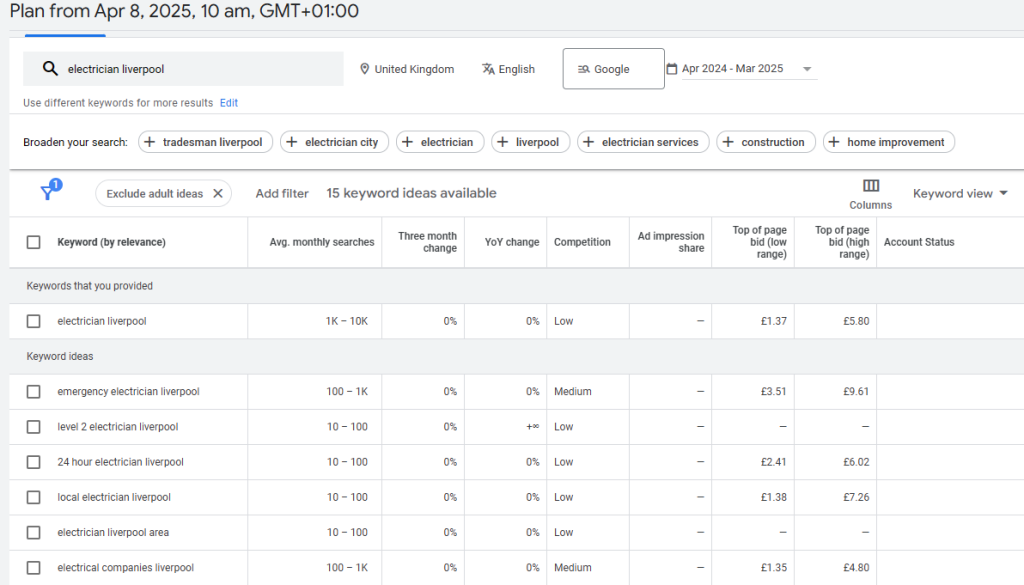
Task: Click plus icon on home improvement chip
Action: click(x=834, y=142)
